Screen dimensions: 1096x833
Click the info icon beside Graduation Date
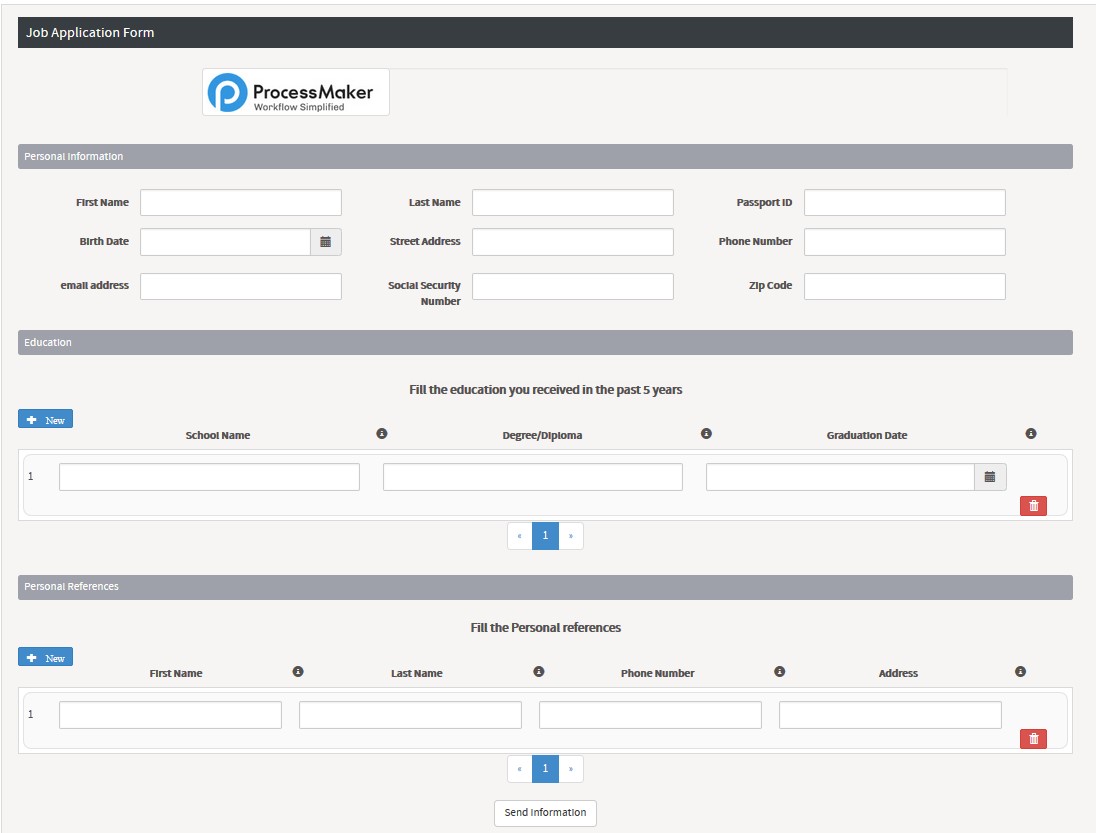tap(1030, 434)
